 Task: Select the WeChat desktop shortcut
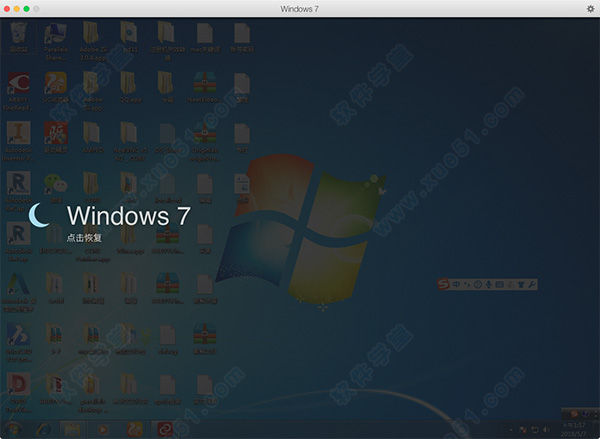click(x=56, y=188)
